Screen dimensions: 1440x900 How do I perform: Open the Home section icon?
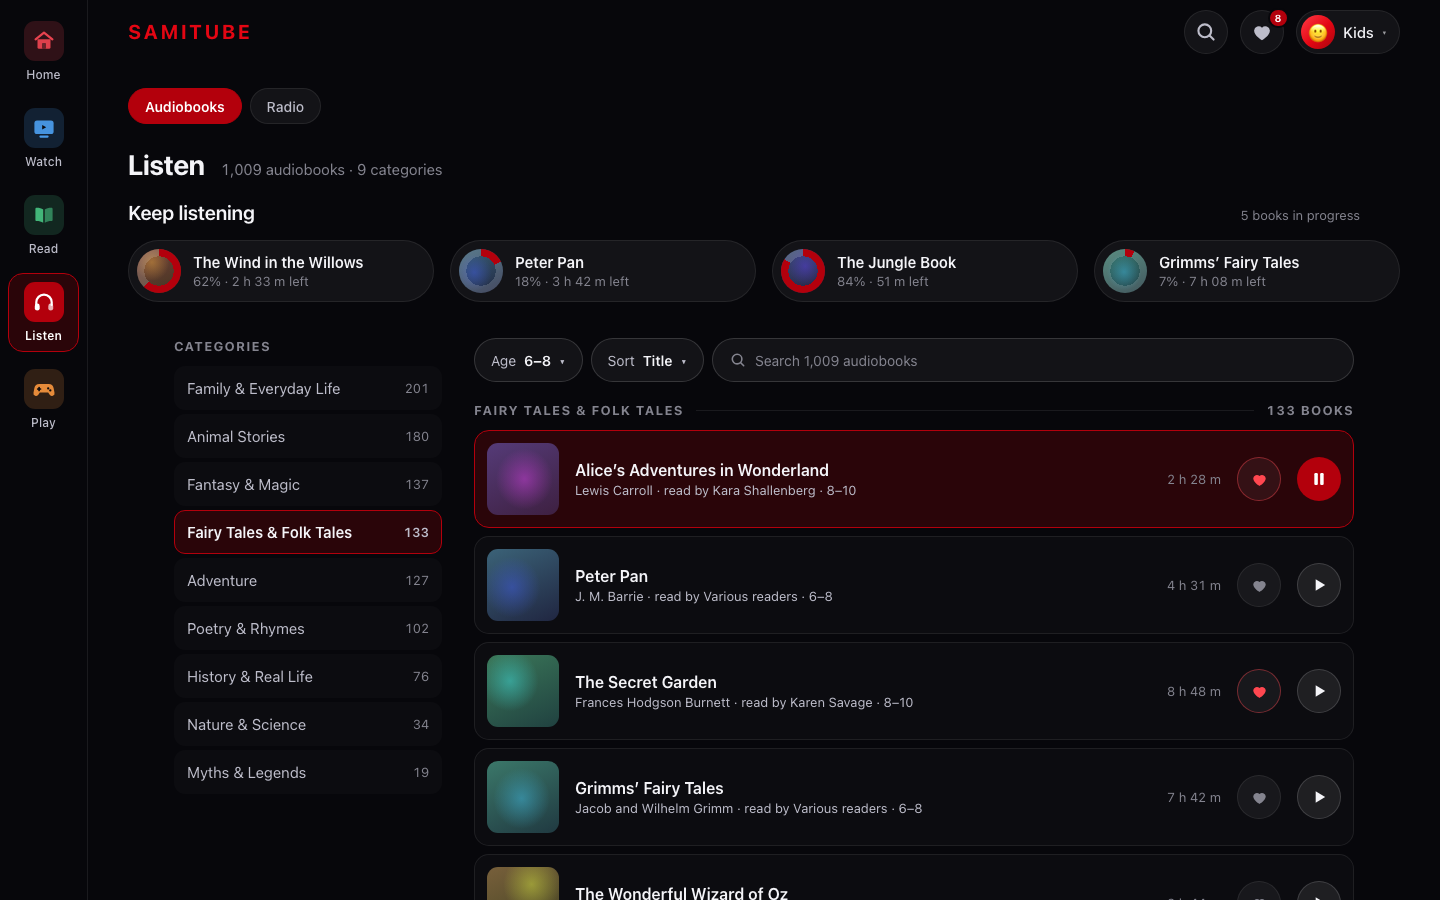point(43,41)
